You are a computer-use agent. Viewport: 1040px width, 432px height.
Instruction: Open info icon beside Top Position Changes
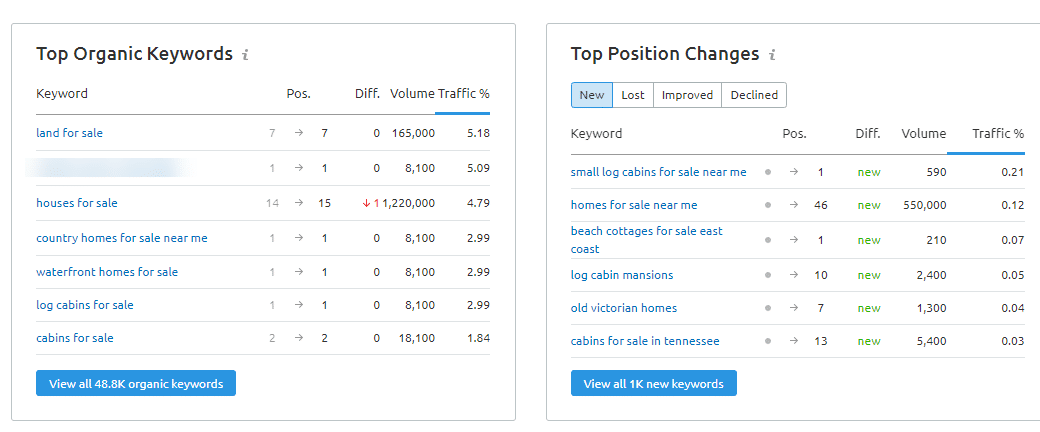pos(772,54)
